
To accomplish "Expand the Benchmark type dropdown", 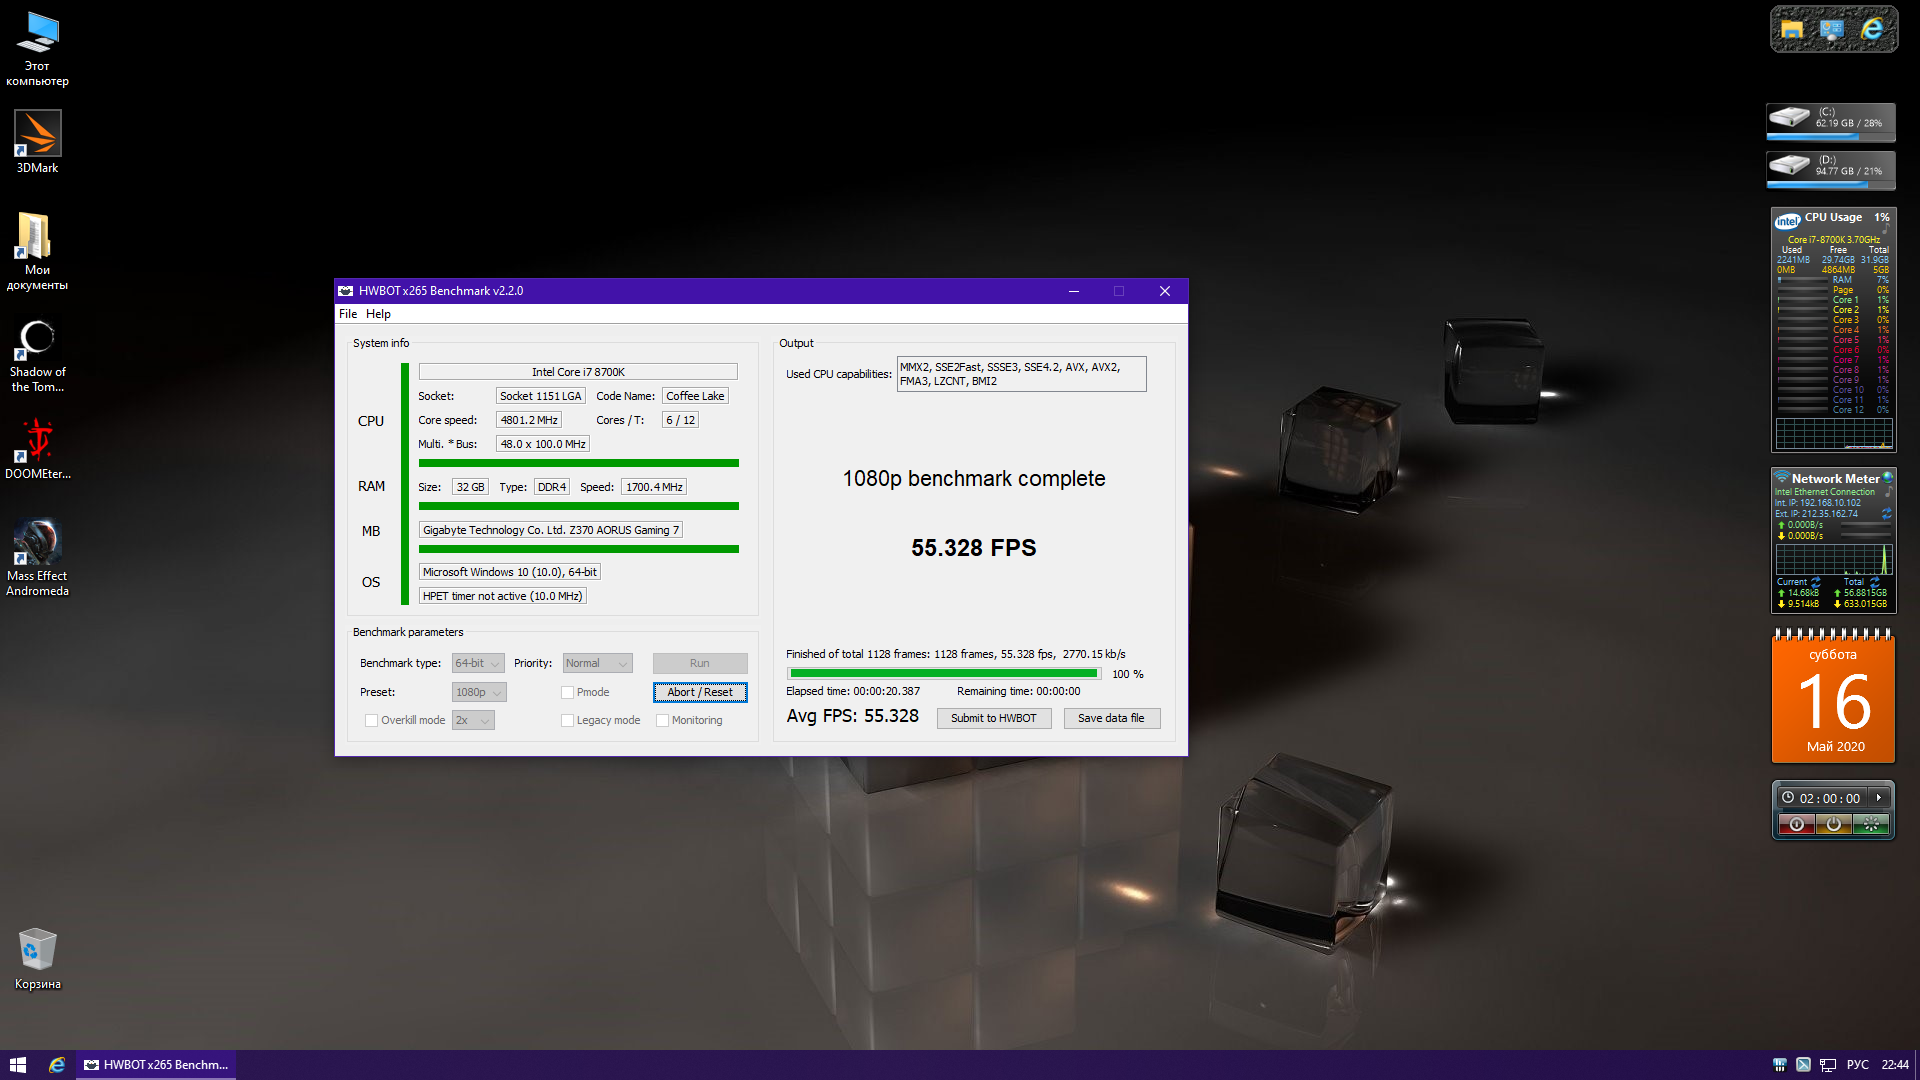I will tap(477, 663).
